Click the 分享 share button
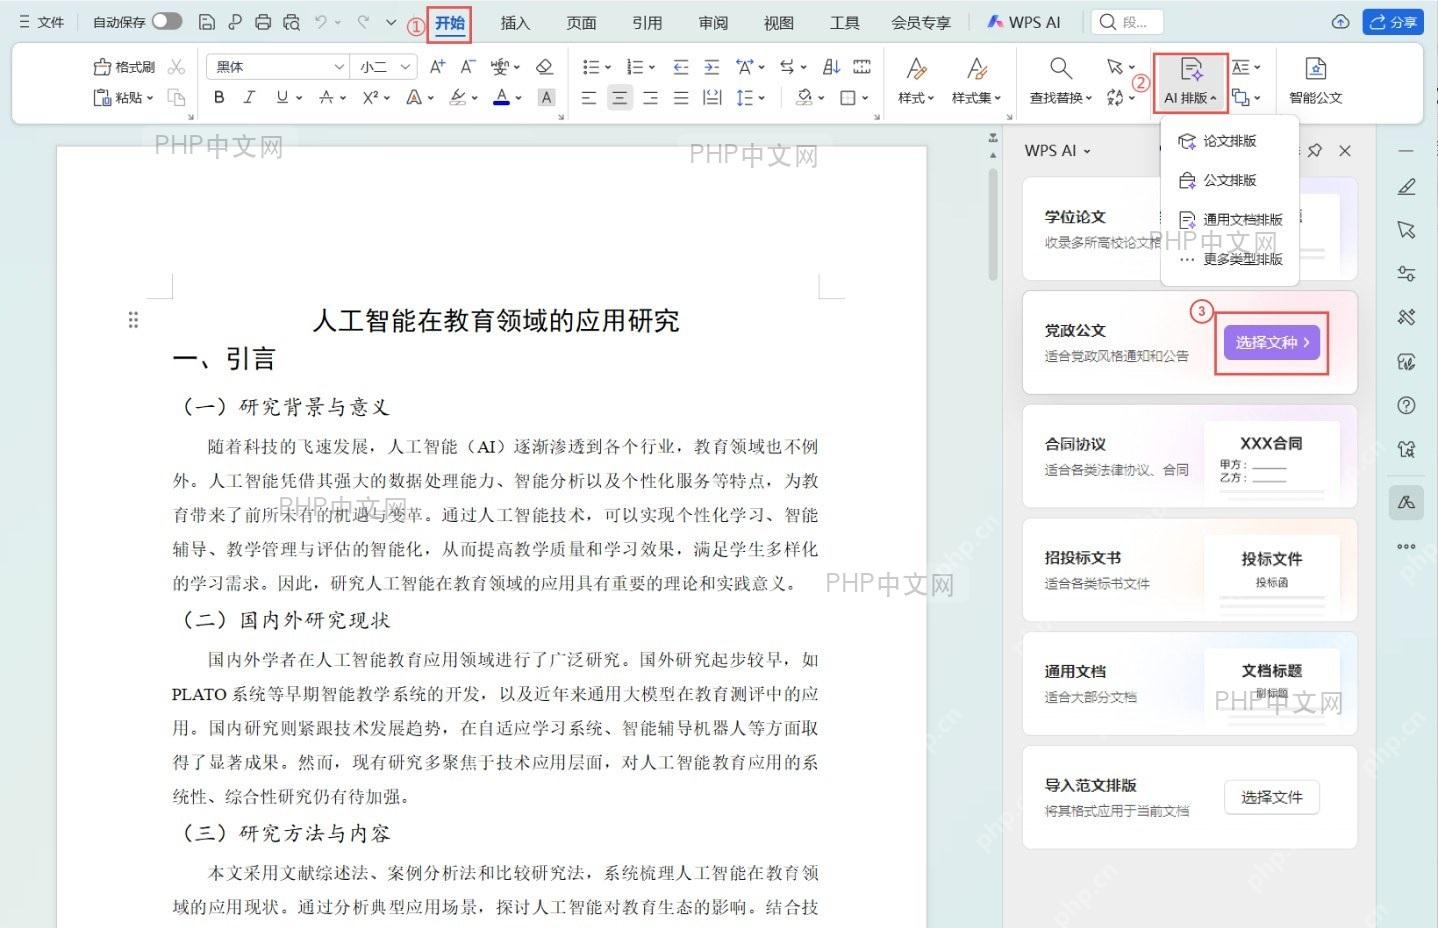The width and height of the screenshot is (1438, 928). click(x=1394, y=21)
